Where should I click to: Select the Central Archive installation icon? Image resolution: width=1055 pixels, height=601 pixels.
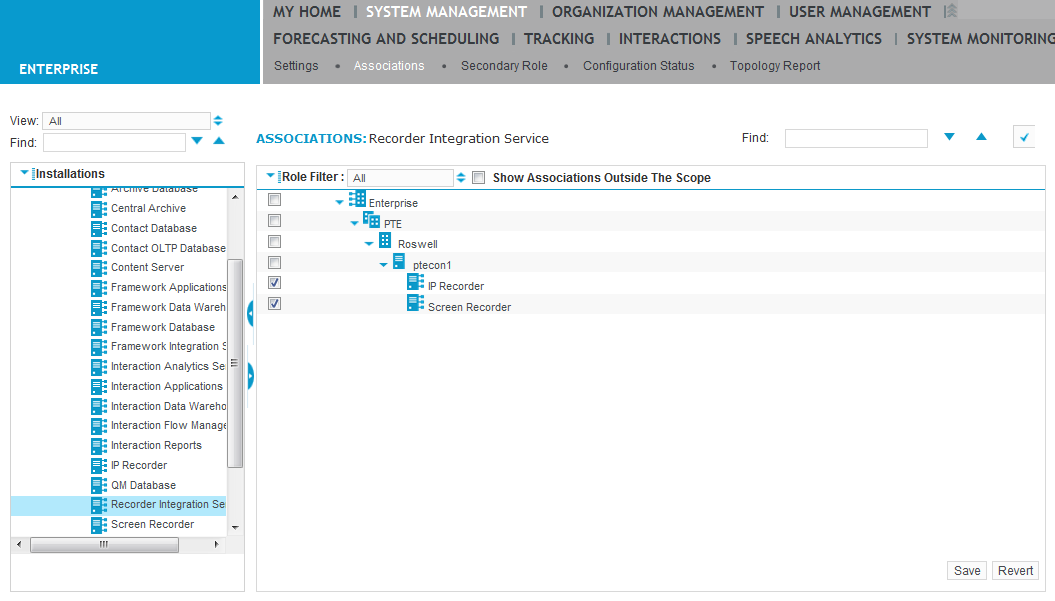(x=99, y=208)
